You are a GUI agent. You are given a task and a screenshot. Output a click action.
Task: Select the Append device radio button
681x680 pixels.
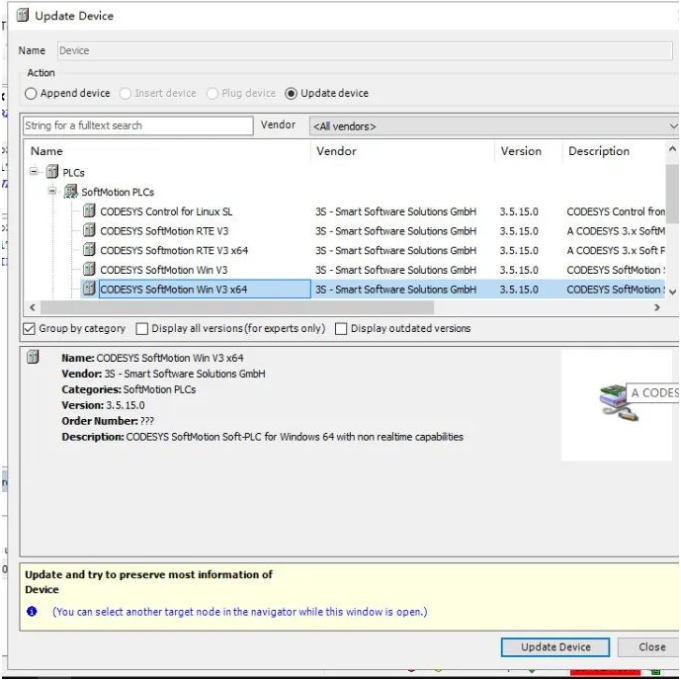31,93
